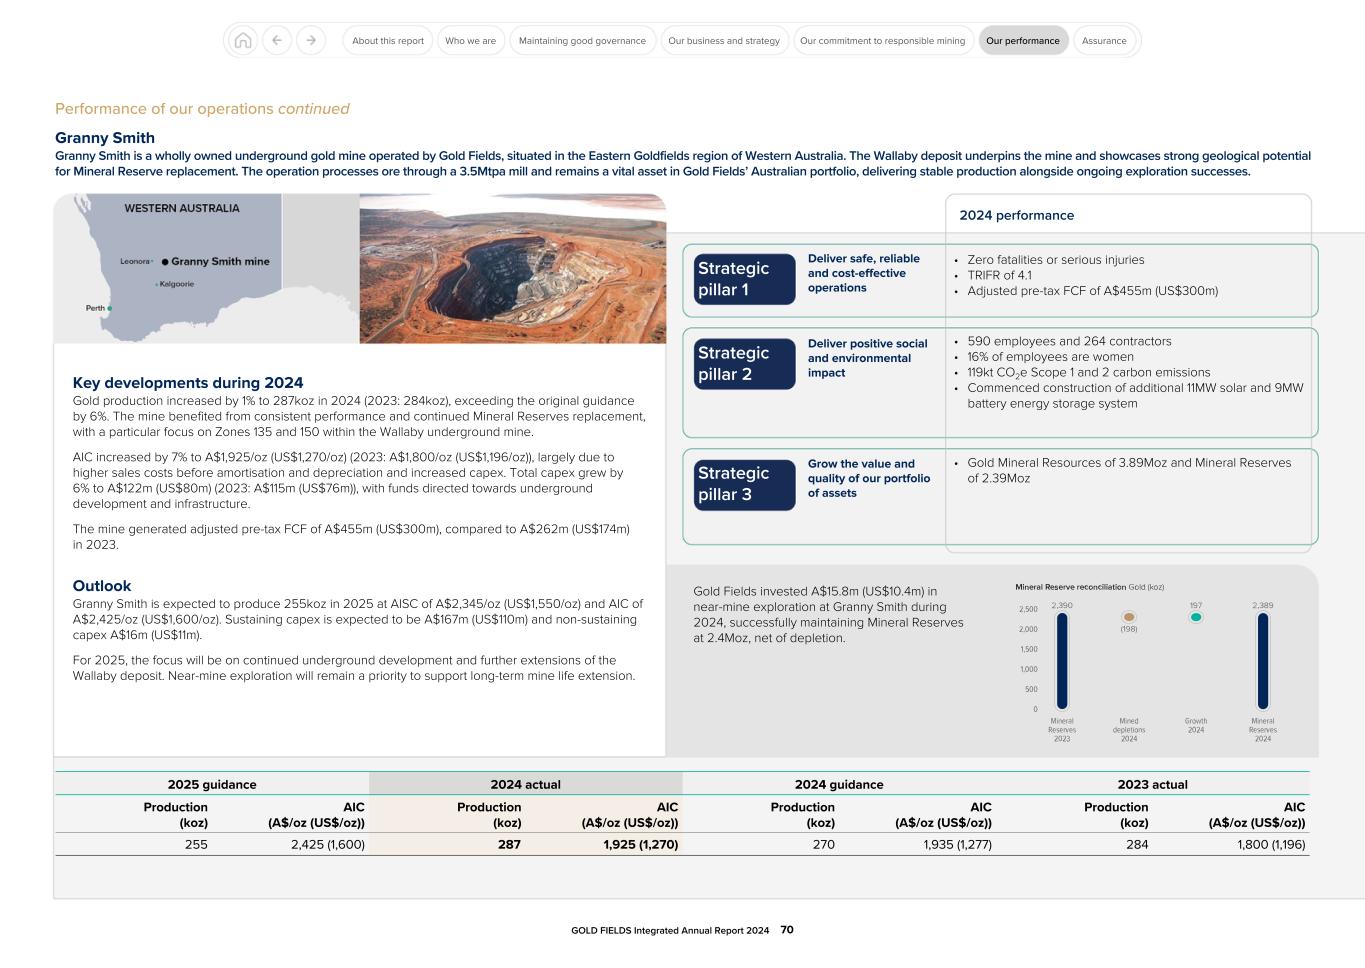
Task: Select the About this report navigation pill
Action: (x=386, y=40)
